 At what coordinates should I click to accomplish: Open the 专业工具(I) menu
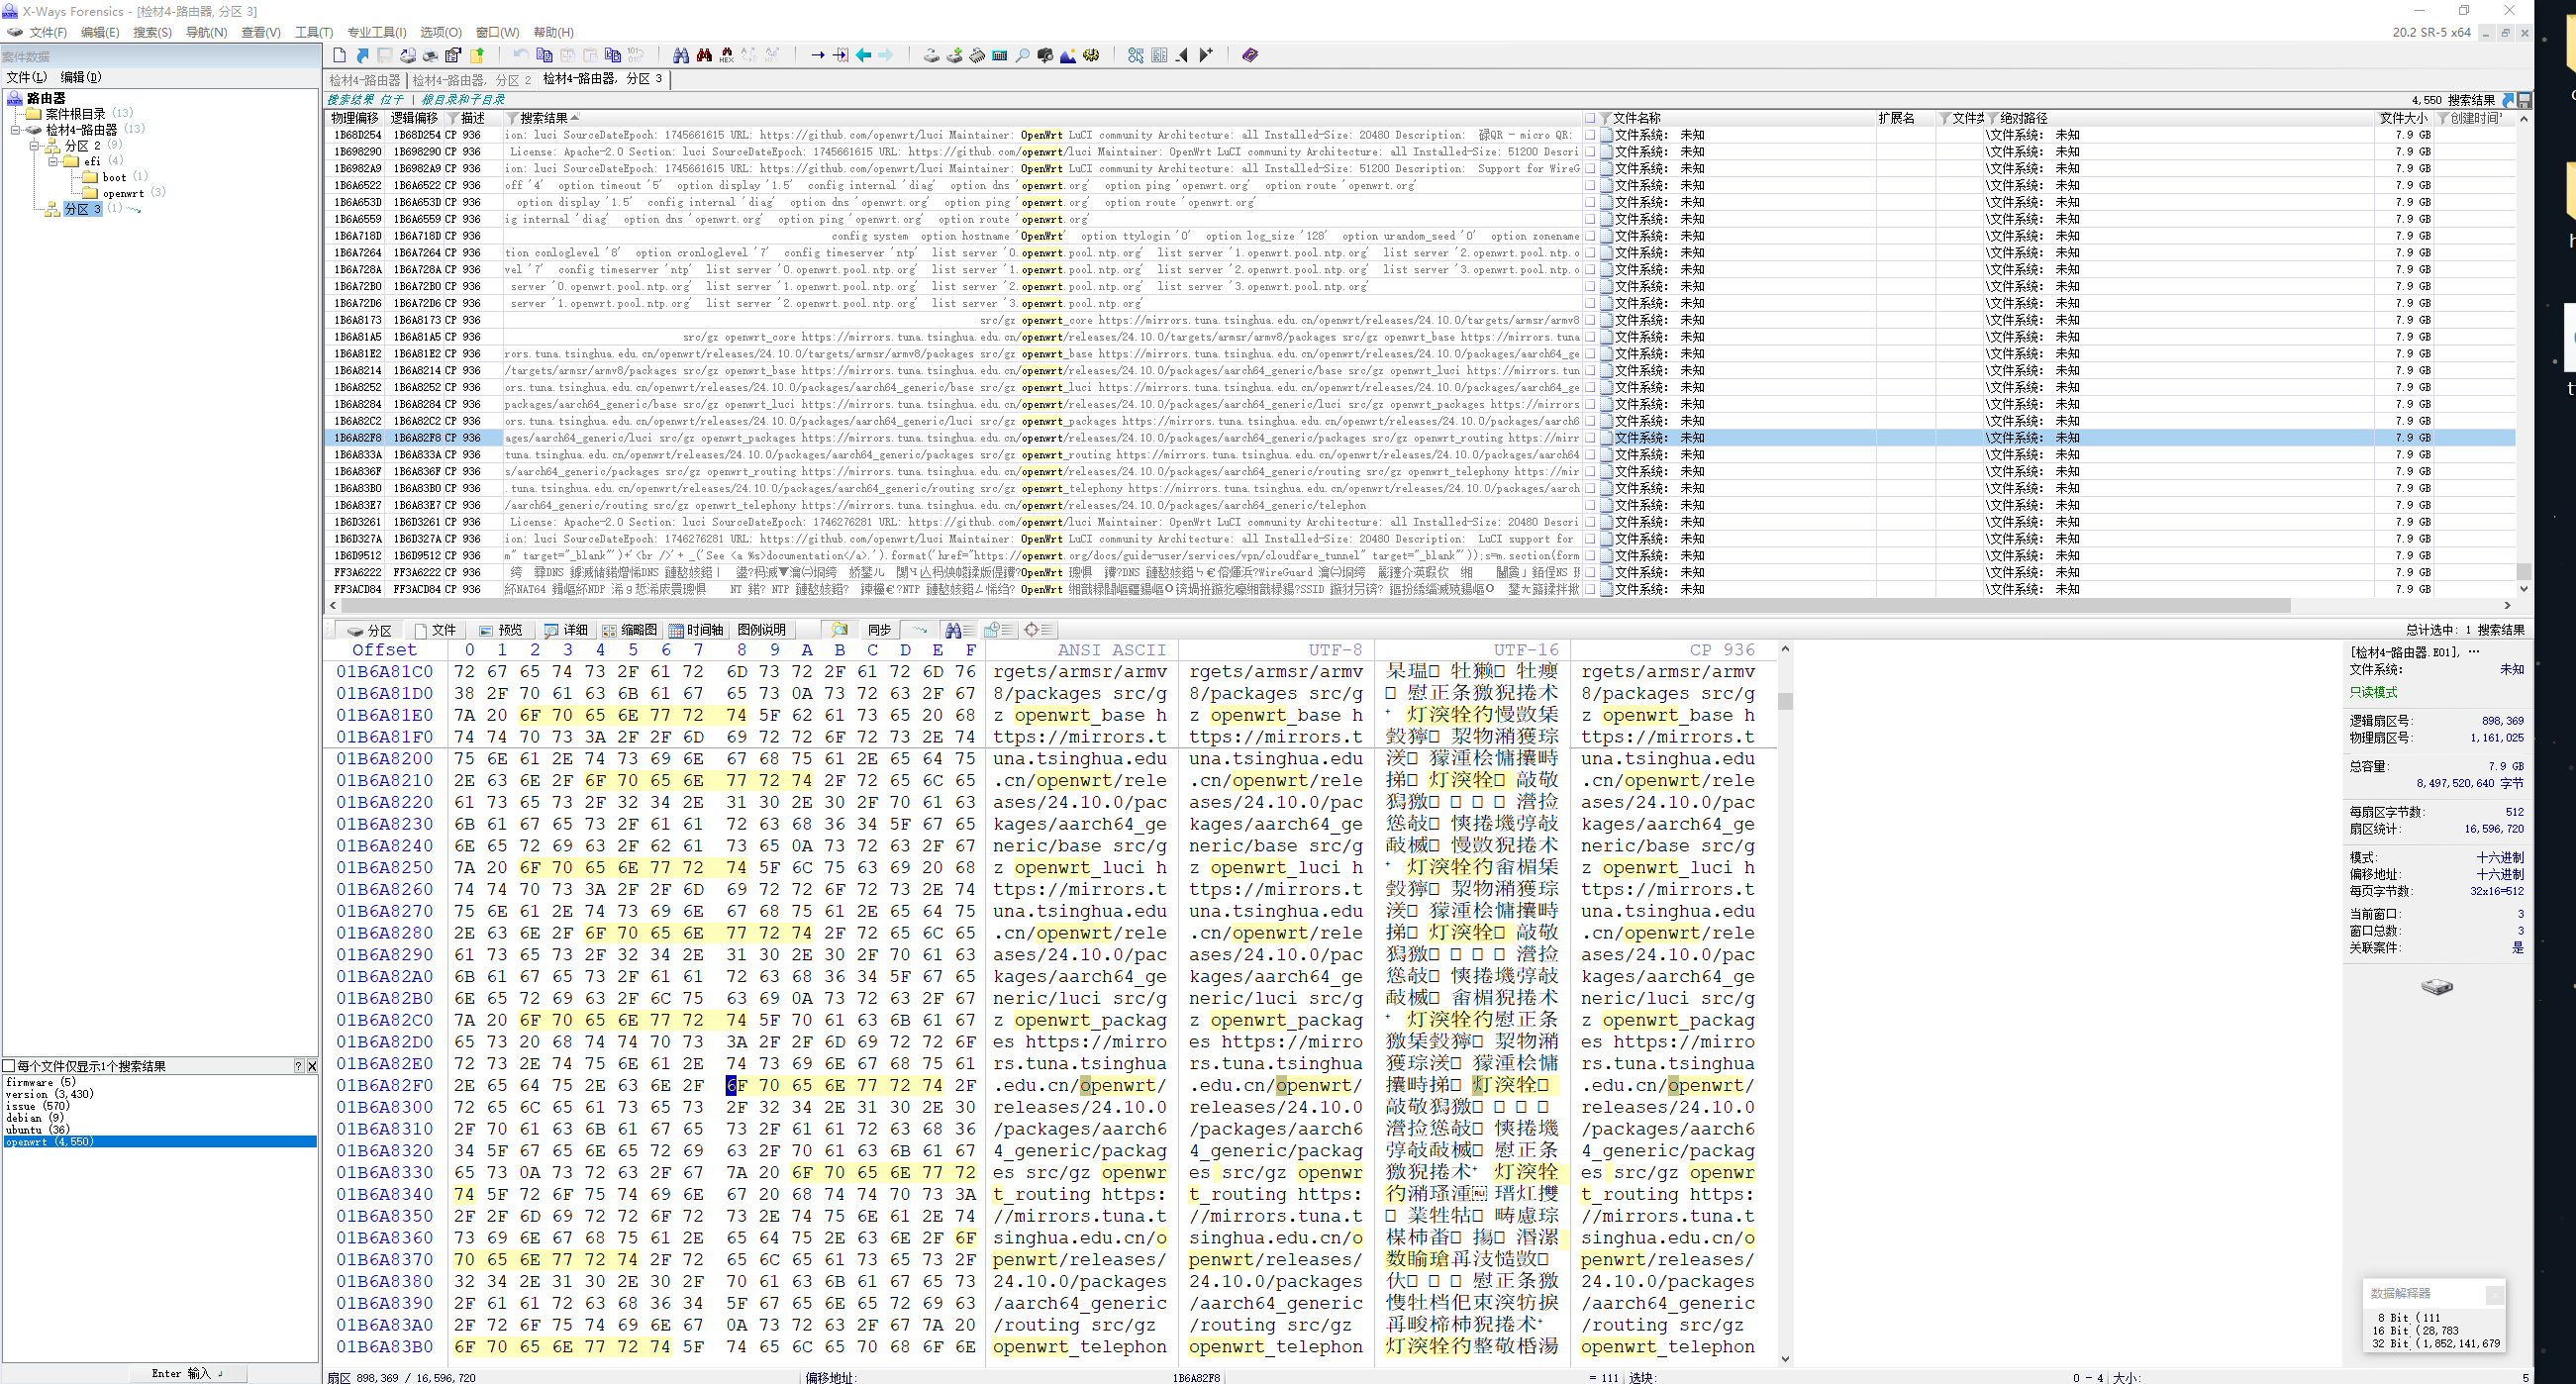(376, 32)
